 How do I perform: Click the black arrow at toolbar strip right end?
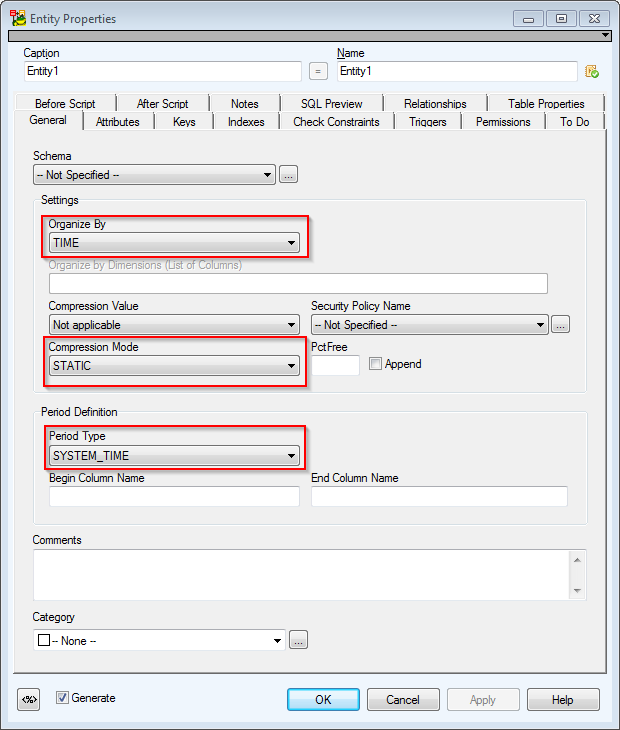pyautogui.click(x=605, y=35)
